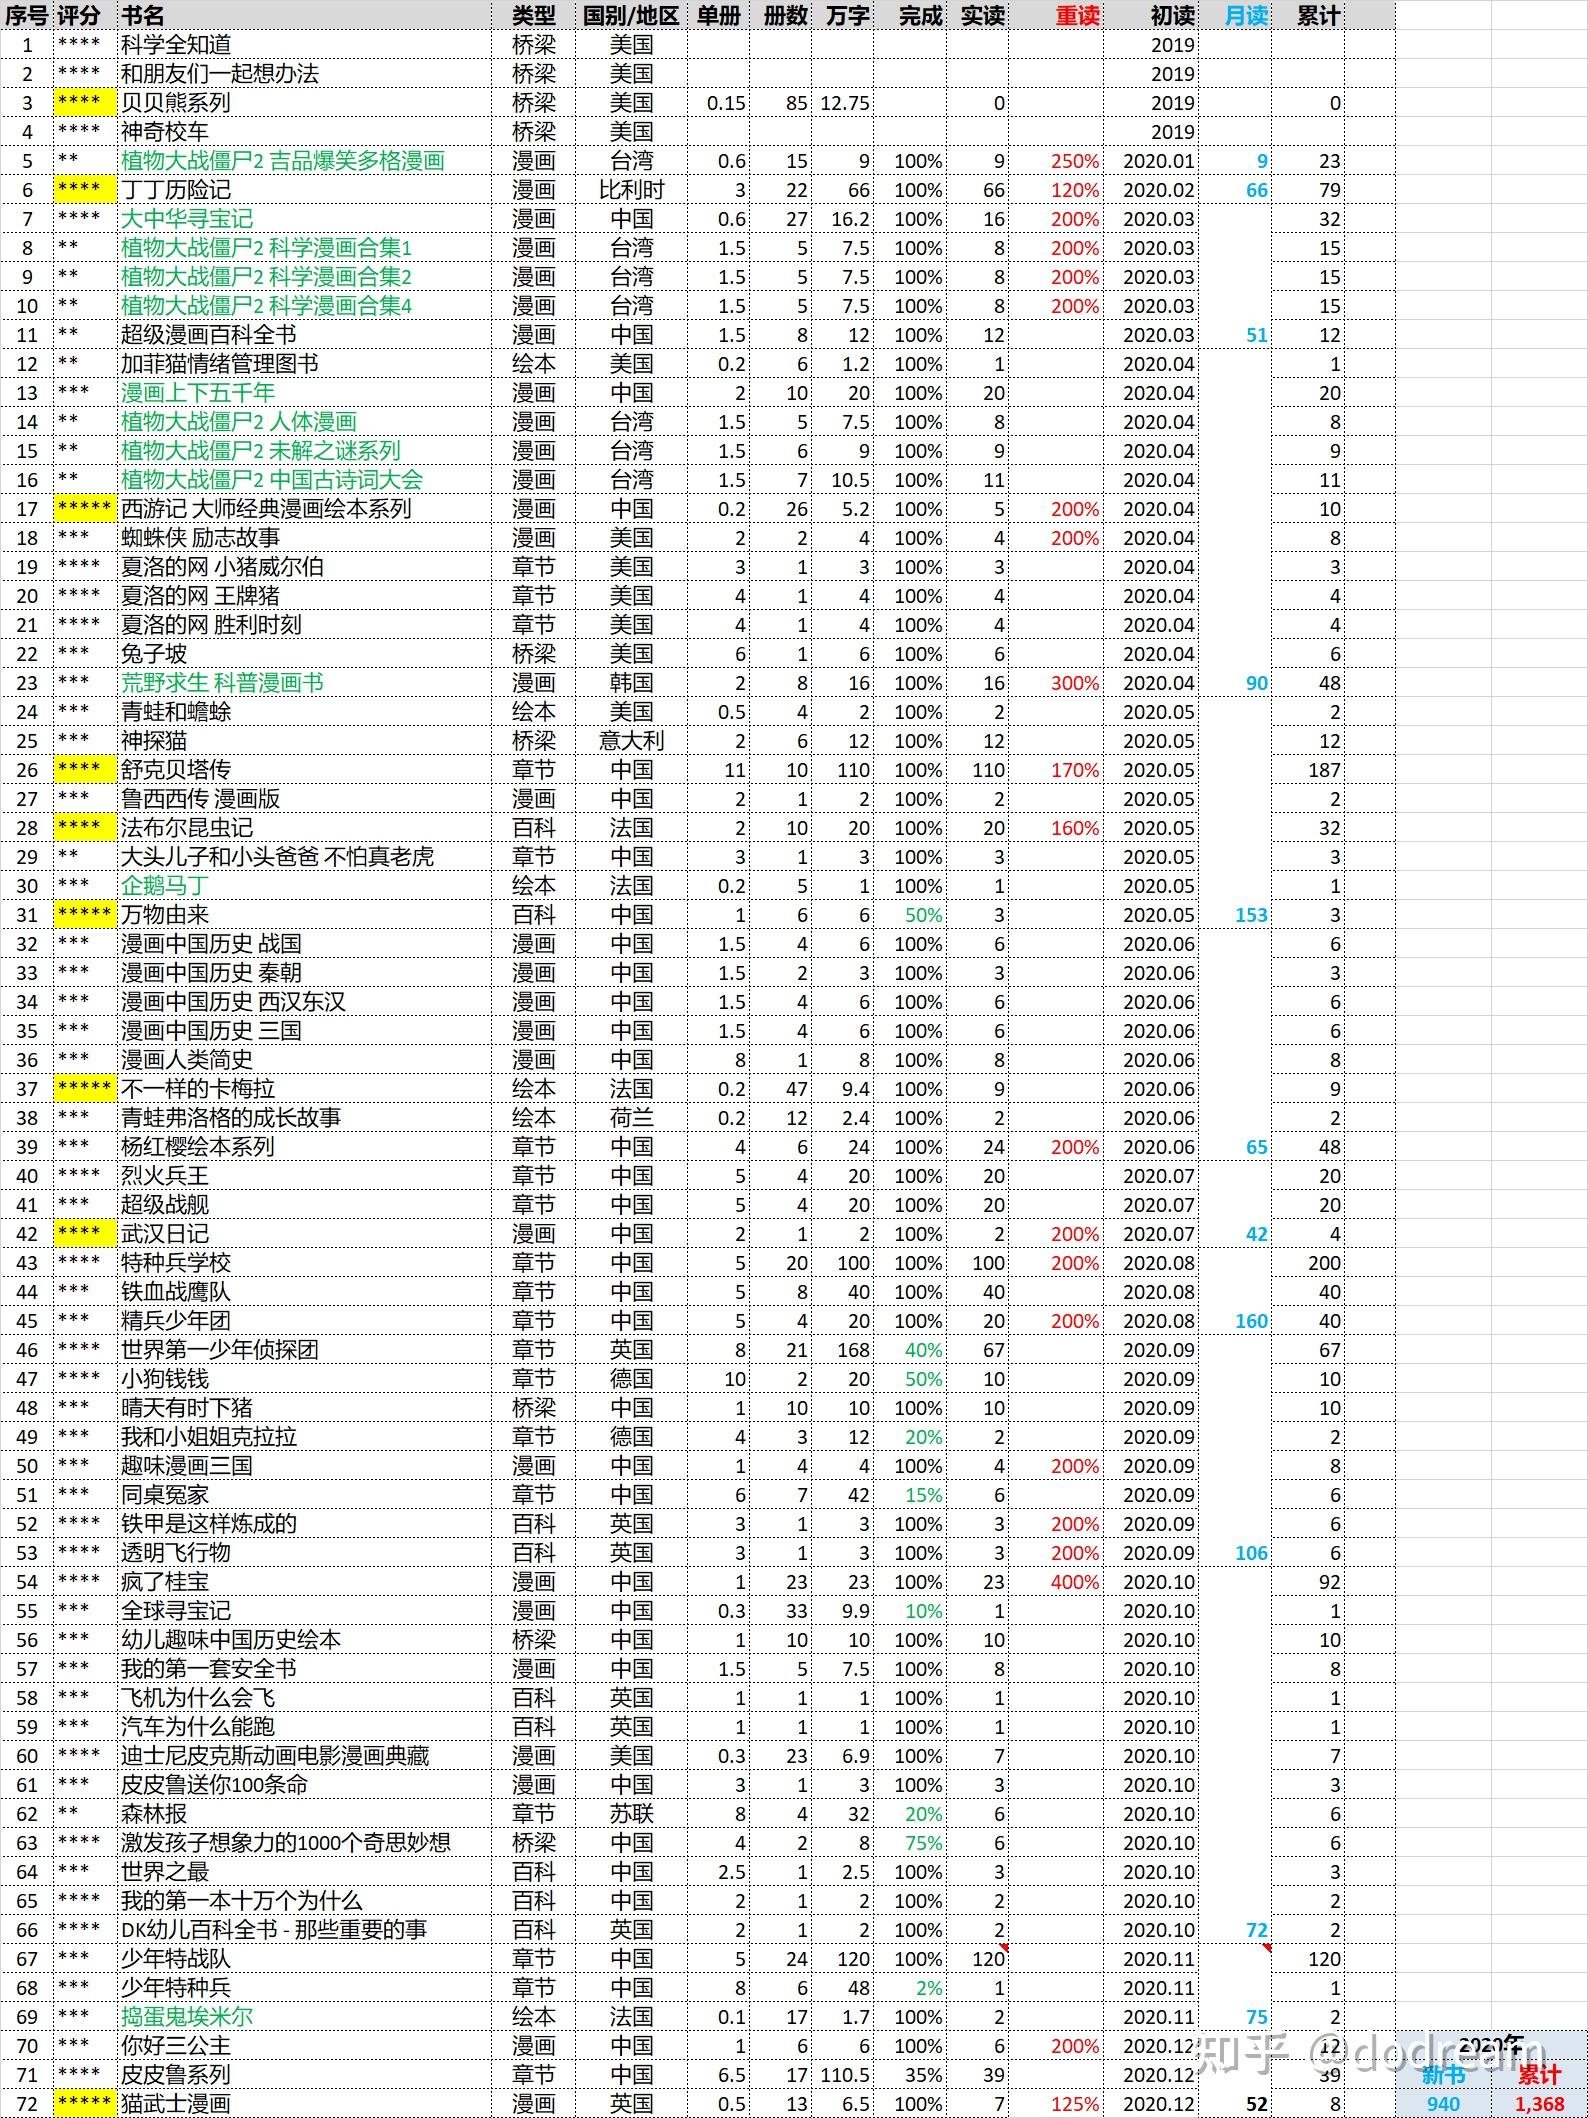Click the cell "杨红樱绘本系列"

click(198, 1147)
